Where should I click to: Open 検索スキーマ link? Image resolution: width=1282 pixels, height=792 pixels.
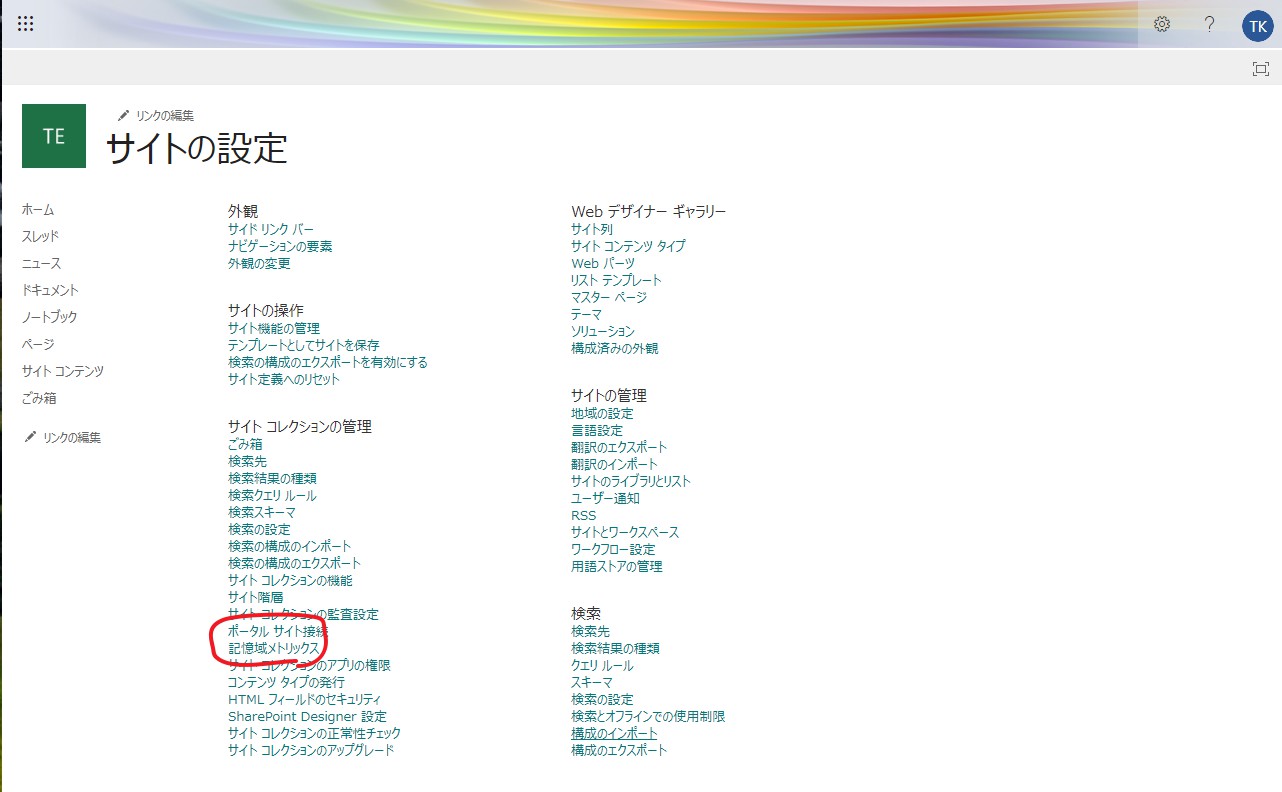click(262, 512)
